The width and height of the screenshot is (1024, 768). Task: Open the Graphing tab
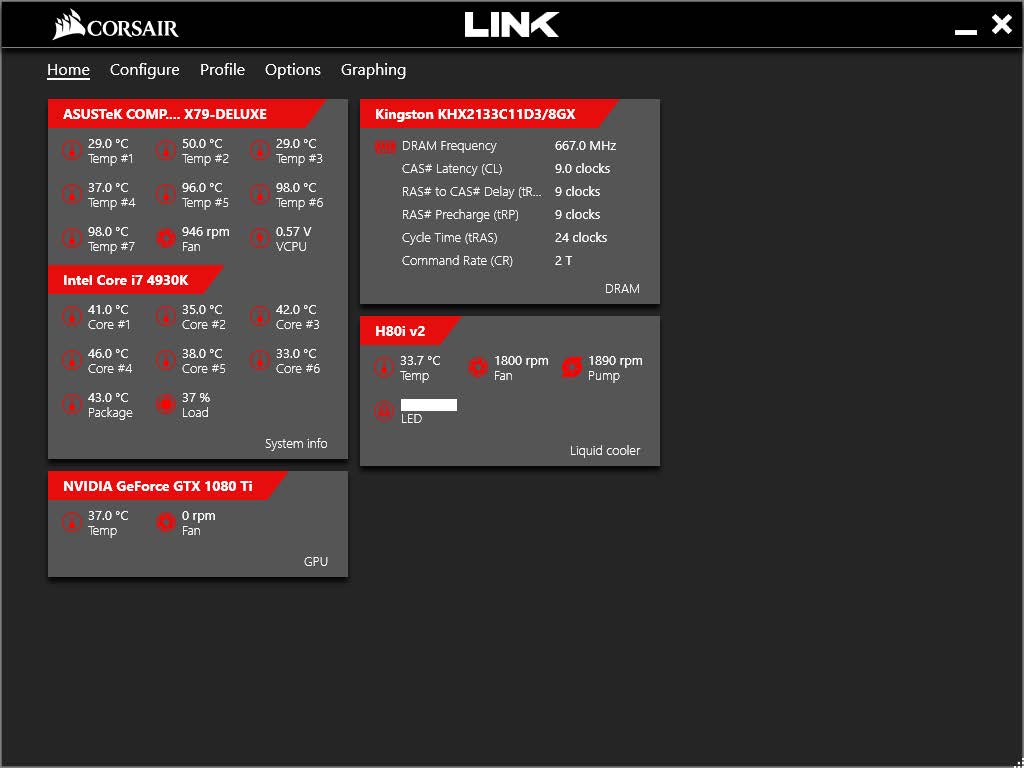(x=373, y=70)
